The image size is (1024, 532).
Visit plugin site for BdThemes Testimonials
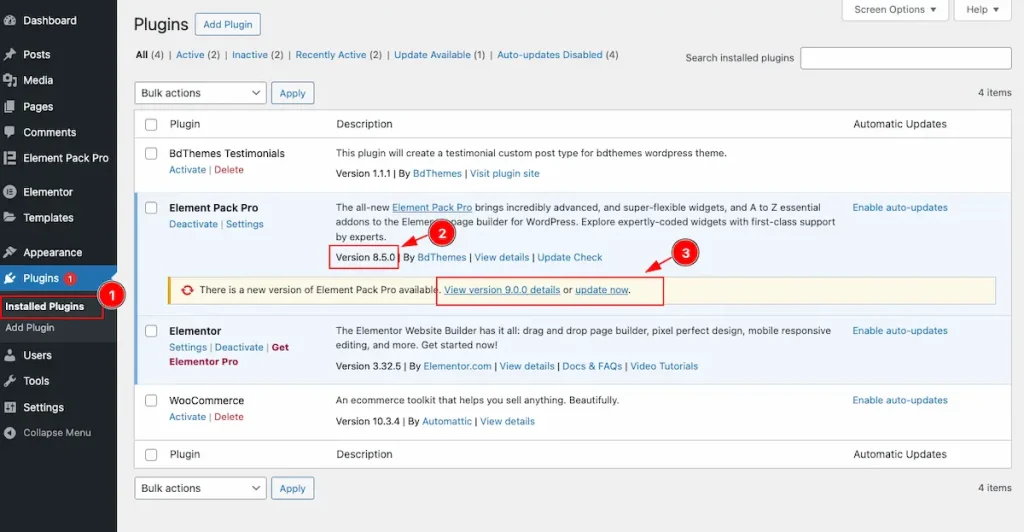coord(505,174)
